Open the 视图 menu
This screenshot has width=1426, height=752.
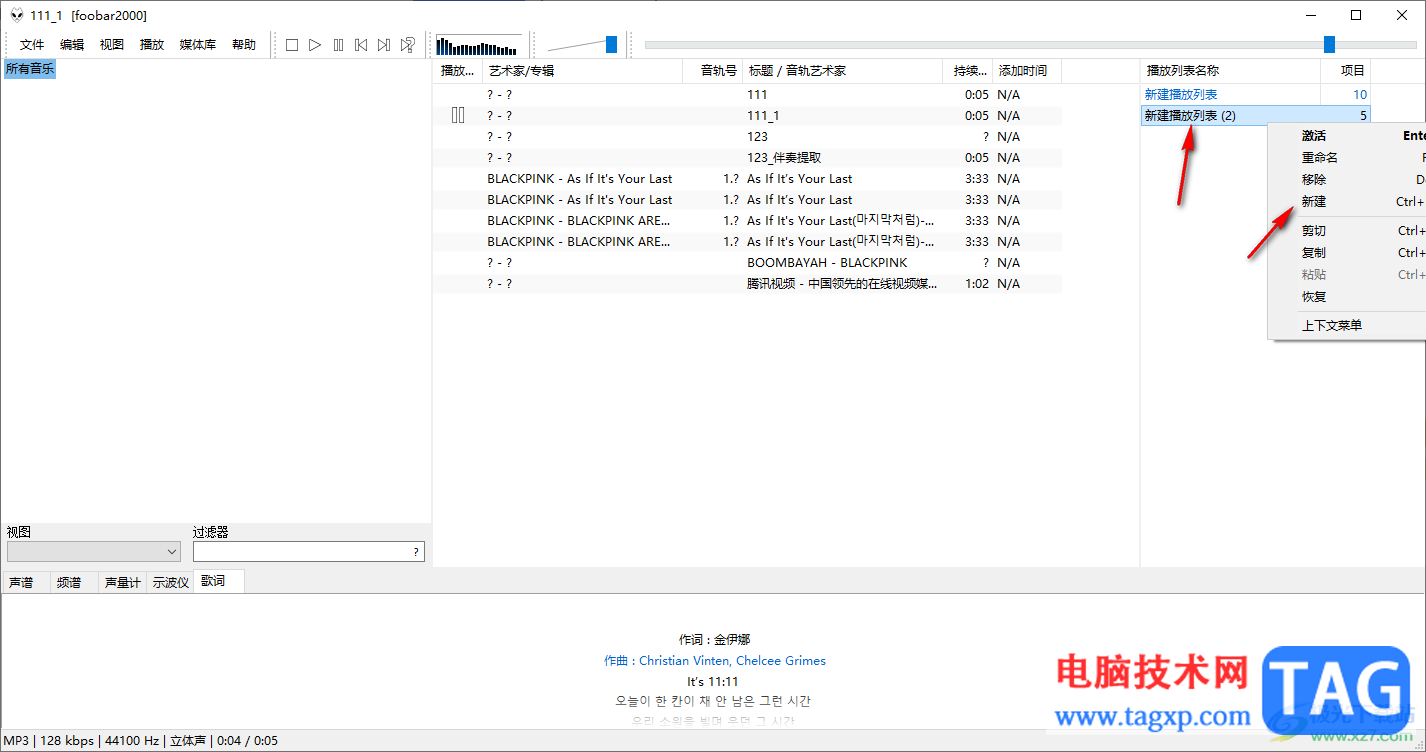(x=112, y=45)
